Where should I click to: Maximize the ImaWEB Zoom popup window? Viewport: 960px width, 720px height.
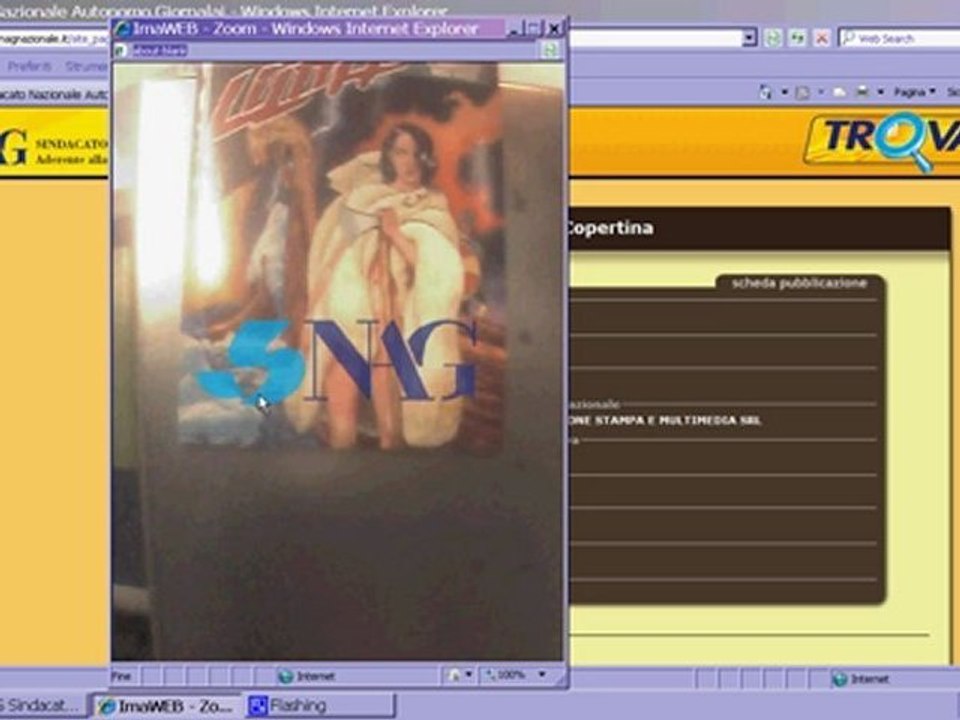point(534,28)
